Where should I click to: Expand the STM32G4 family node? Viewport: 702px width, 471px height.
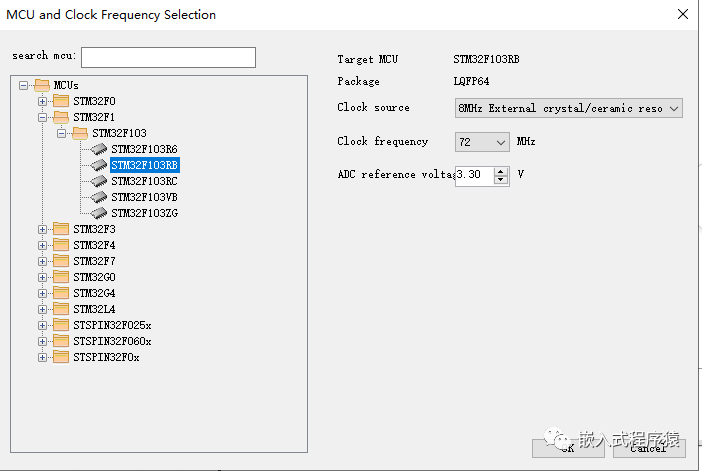tap(43, 294)
